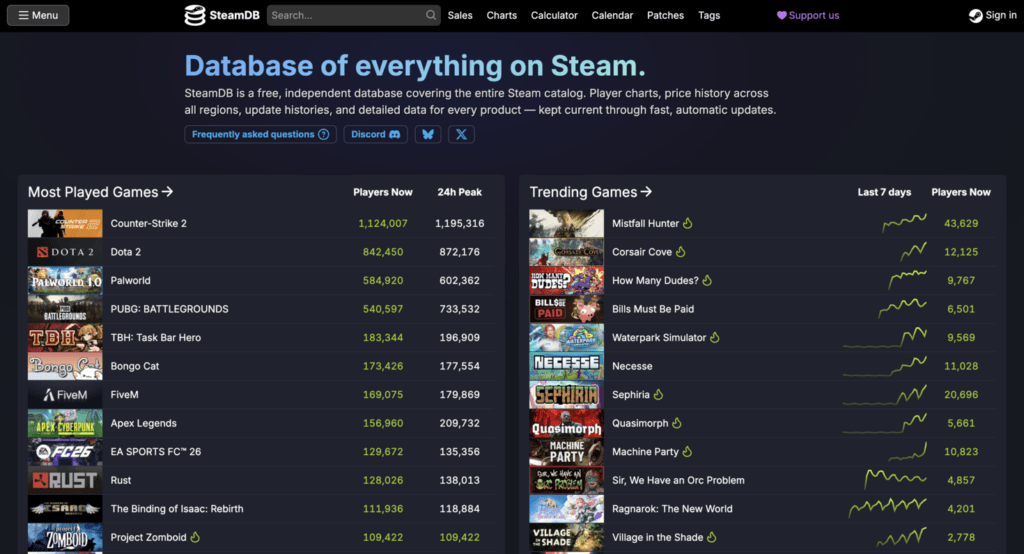
Task: Open the Charts menu item
Action: [x=502, y=15]
